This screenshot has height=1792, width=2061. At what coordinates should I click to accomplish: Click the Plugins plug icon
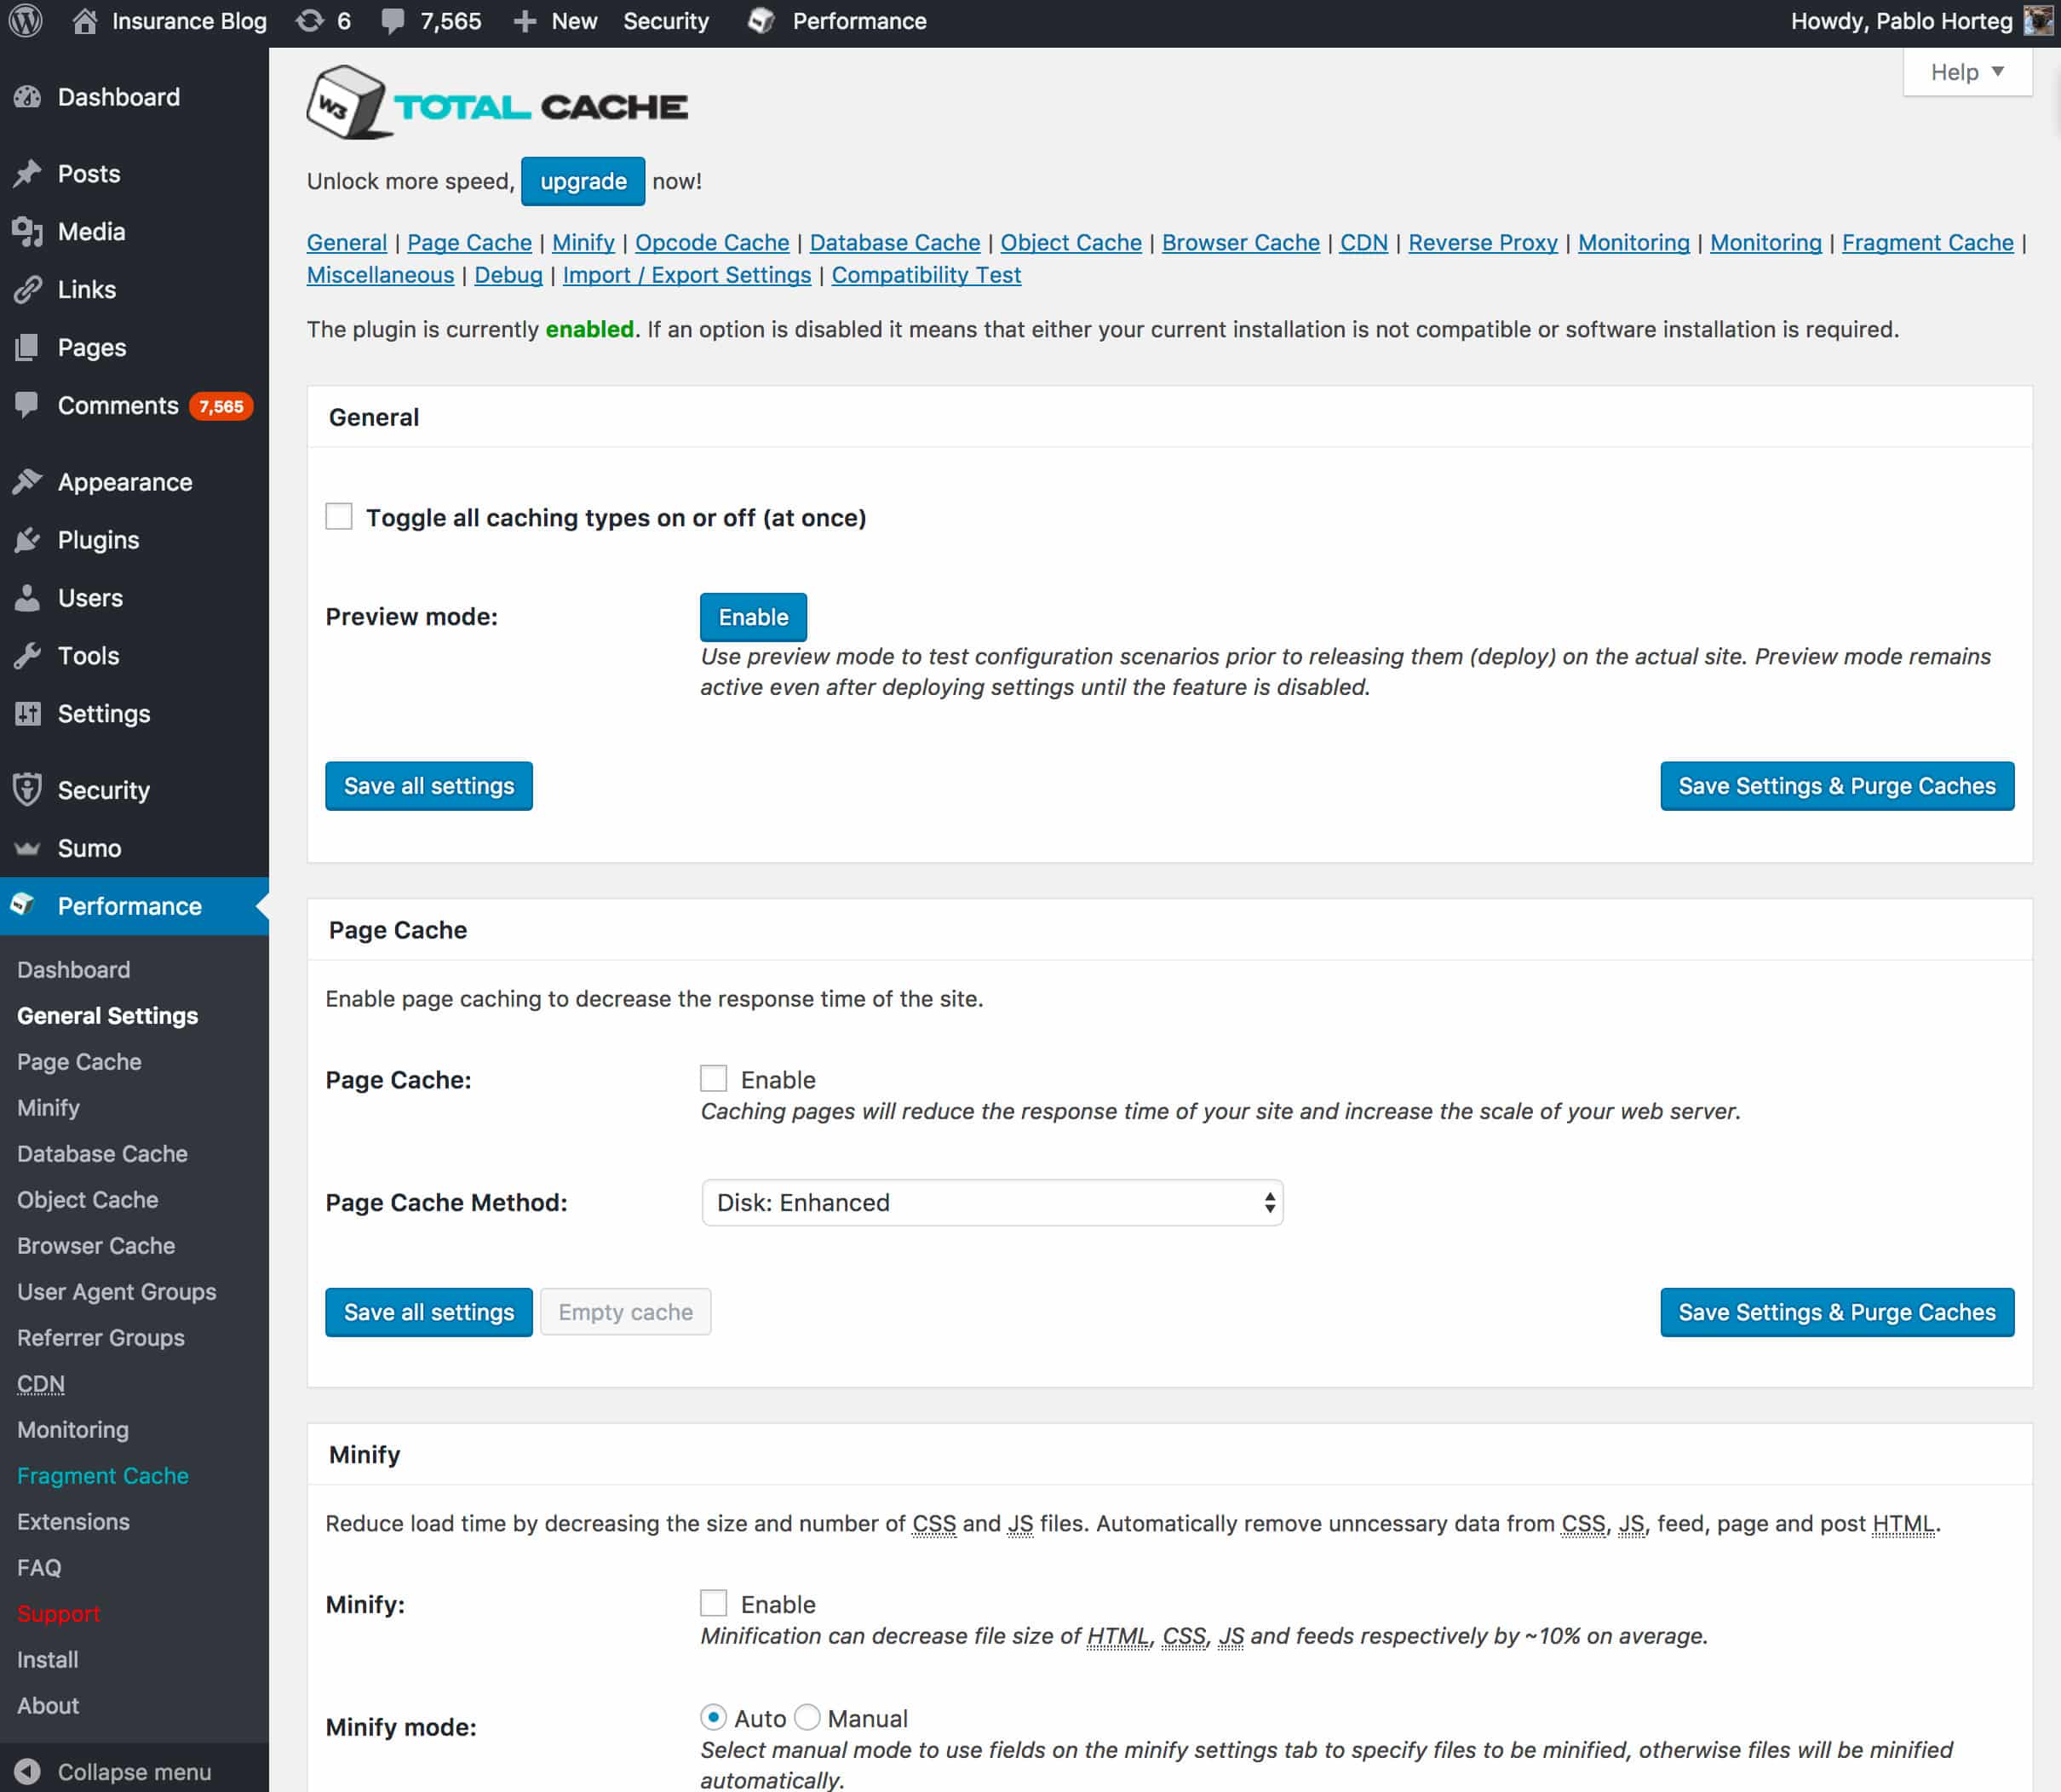28,540
